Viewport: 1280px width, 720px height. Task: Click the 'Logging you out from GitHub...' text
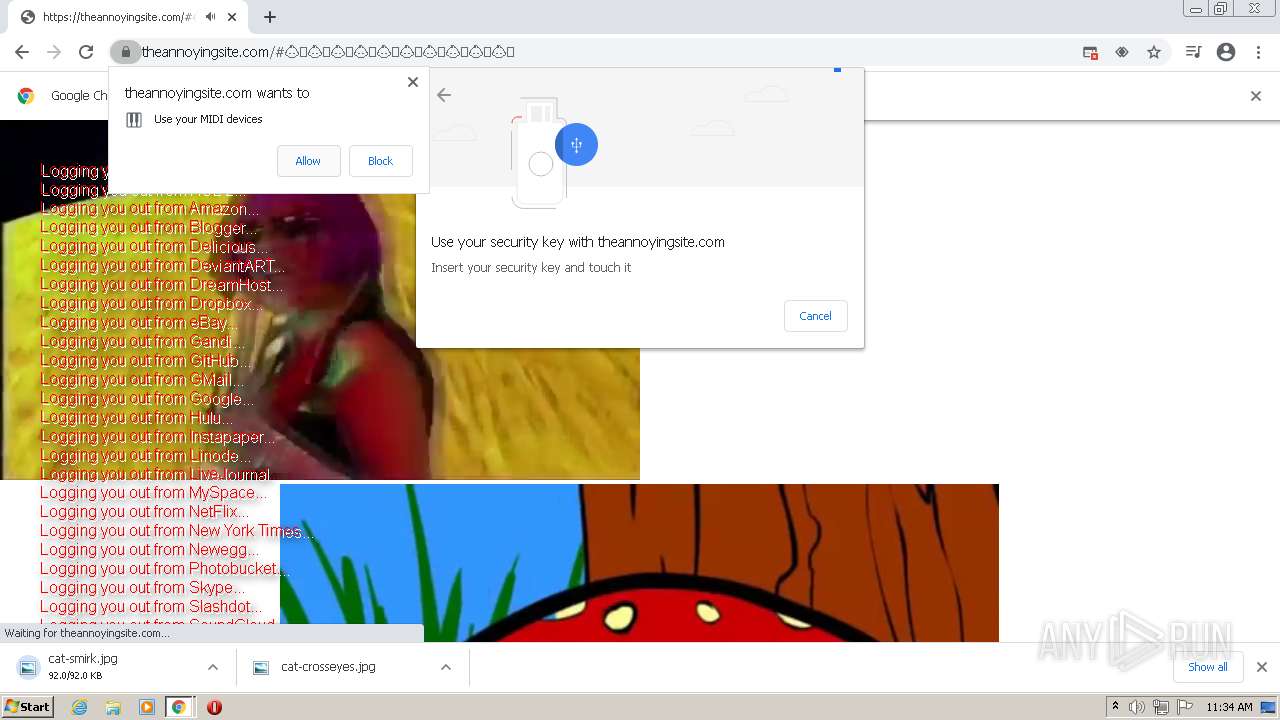[x=147, y=361]
